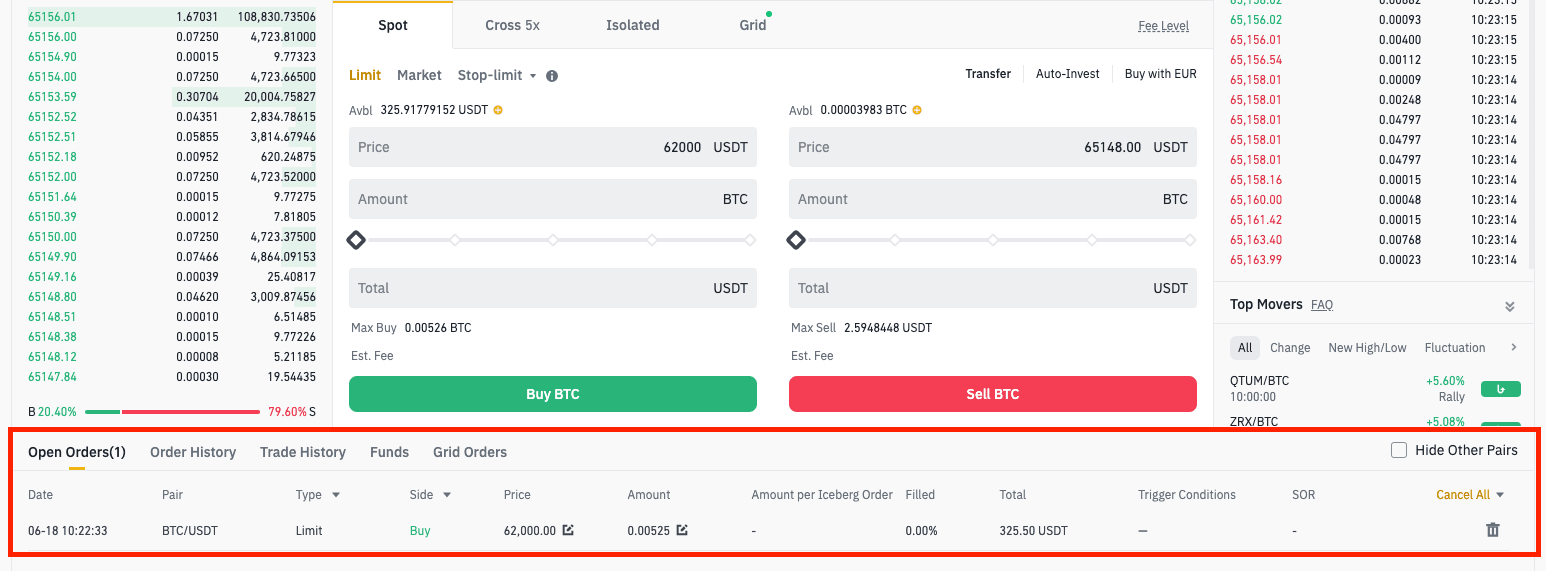Click the info icon beside Stop-limit
The width and height of the screenshot is (1546, 571).
pyautogui.click(x=552, y=76)
